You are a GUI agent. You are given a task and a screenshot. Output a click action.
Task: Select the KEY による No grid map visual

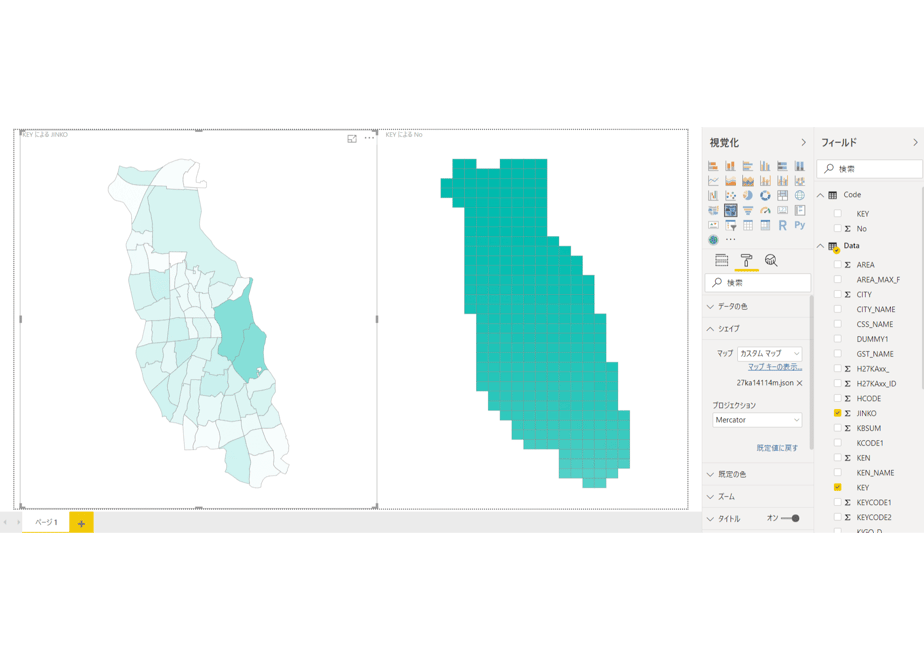click(x=535, y=323)
